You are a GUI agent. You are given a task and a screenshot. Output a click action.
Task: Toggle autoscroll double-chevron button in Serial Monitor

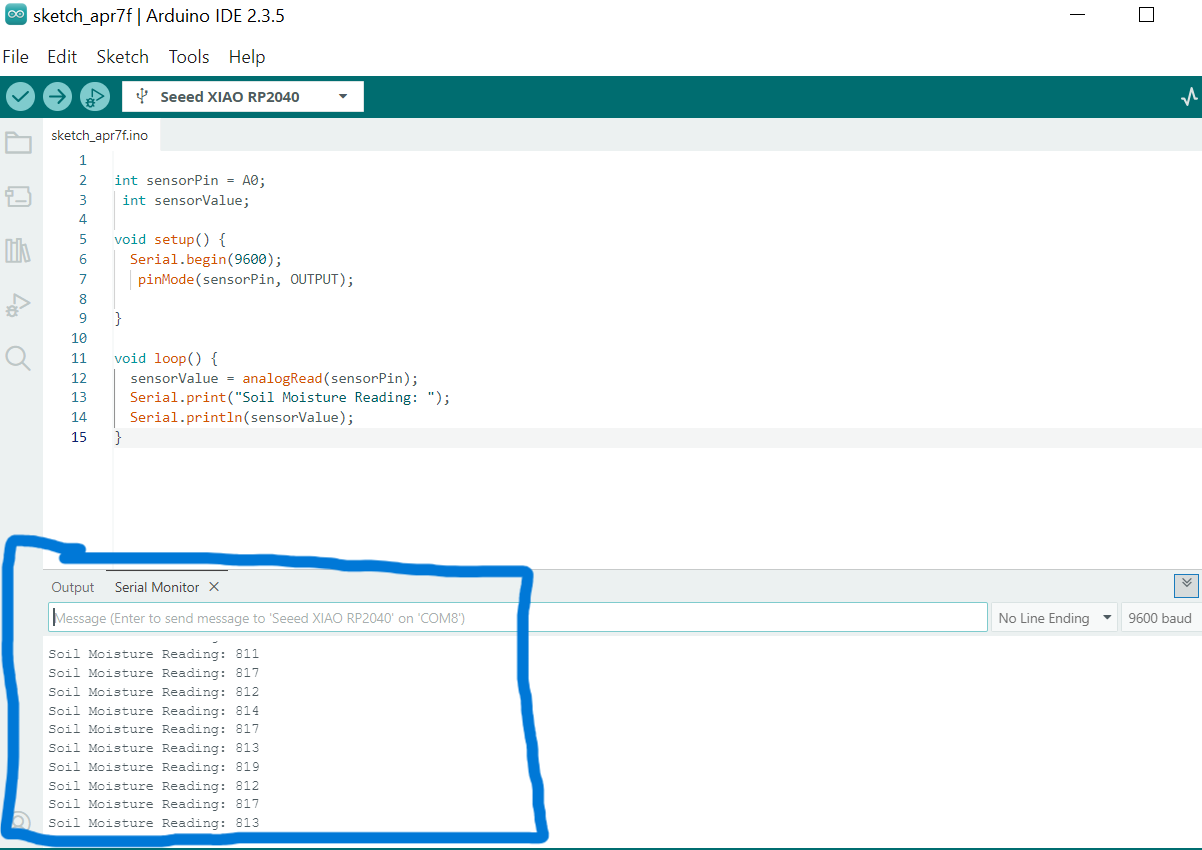(x=1186, y=585)
